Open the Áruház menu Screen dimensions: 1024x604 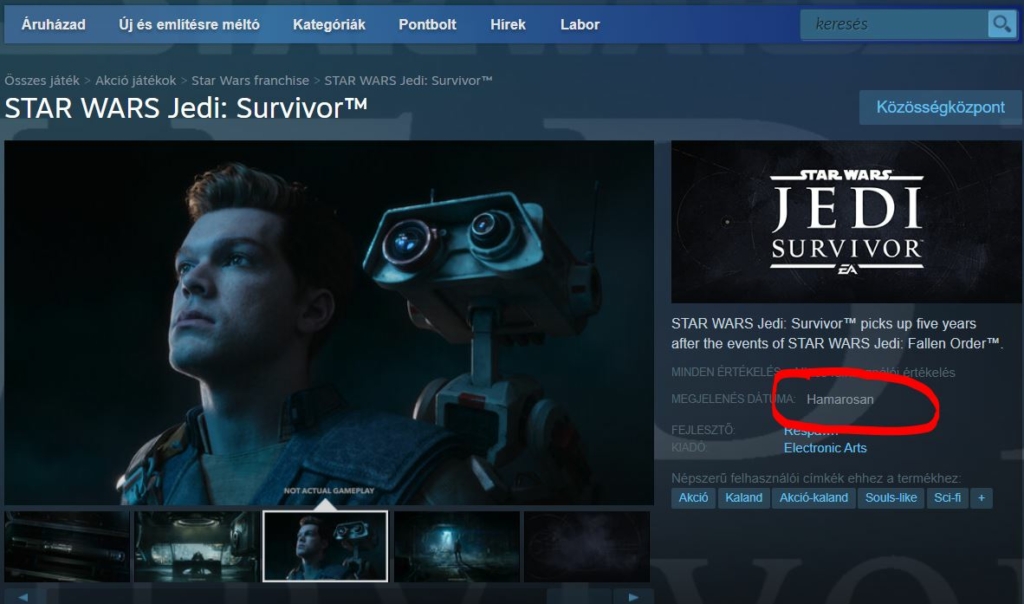pyautogui.click(x=53, y=24)
